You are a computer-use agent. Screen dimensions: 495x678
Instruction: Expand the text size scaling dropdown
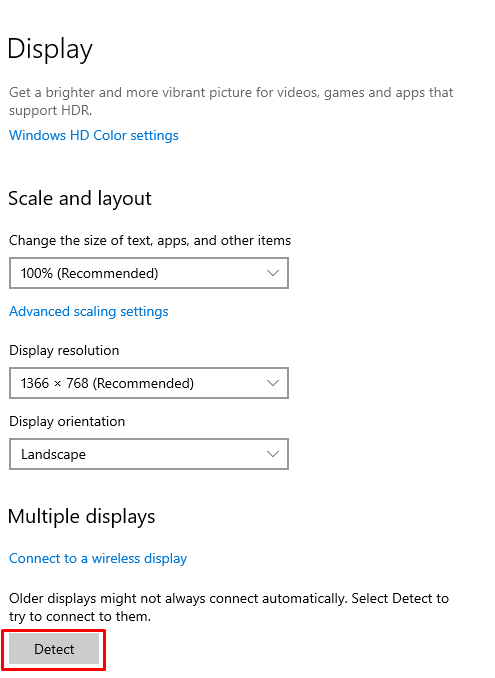(149, 273)
